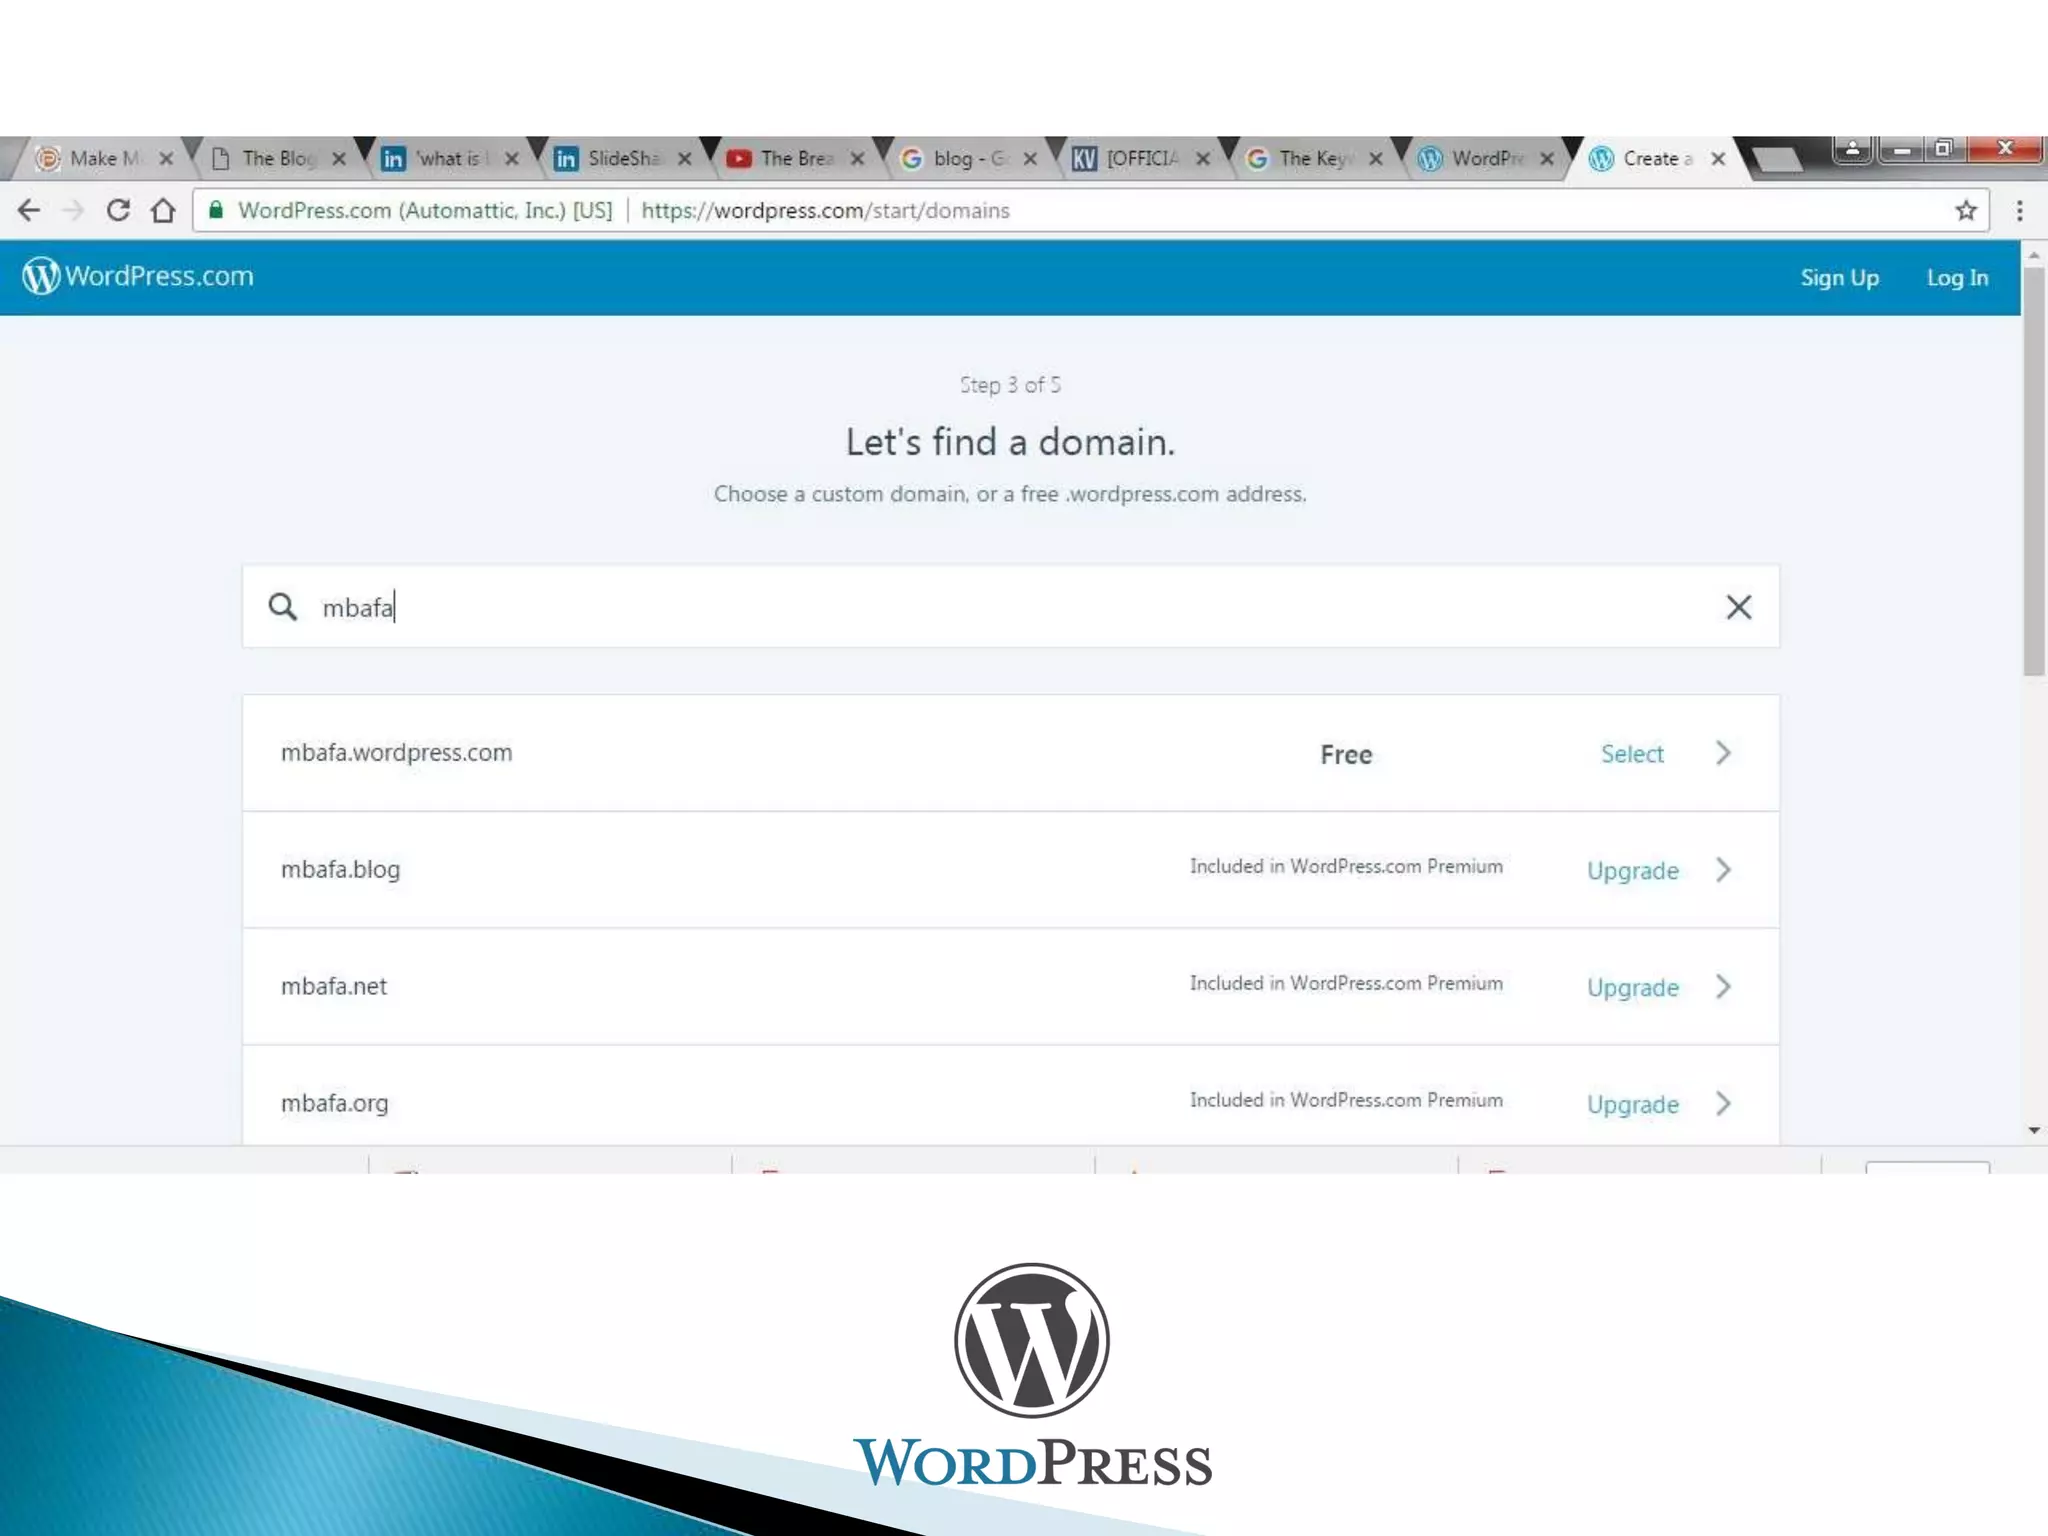Bookmark the page with the star icon
Viewport: 2048px width, 1536px height.
point(1965,211)
